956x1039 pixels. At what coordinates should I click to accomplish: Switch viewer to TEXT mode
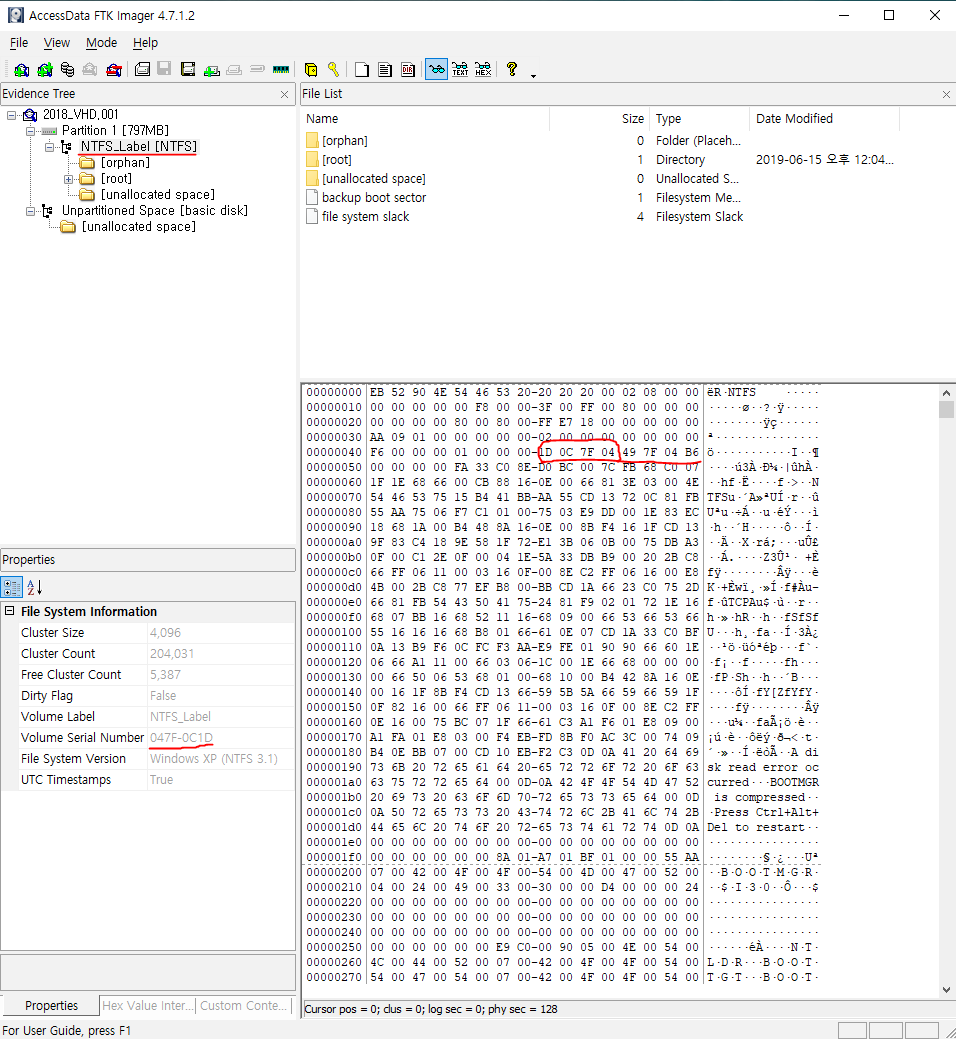click(460, 70)
